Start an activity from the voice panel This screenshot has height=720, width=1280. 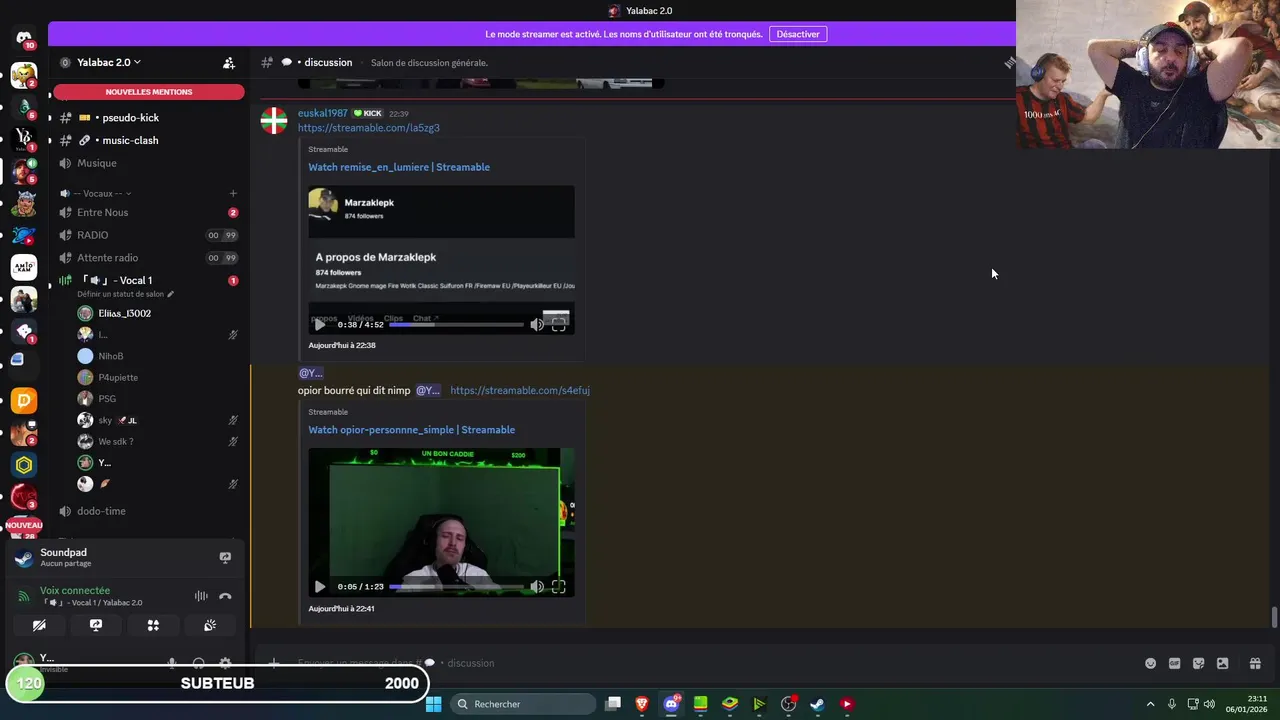tap(153, 625)
